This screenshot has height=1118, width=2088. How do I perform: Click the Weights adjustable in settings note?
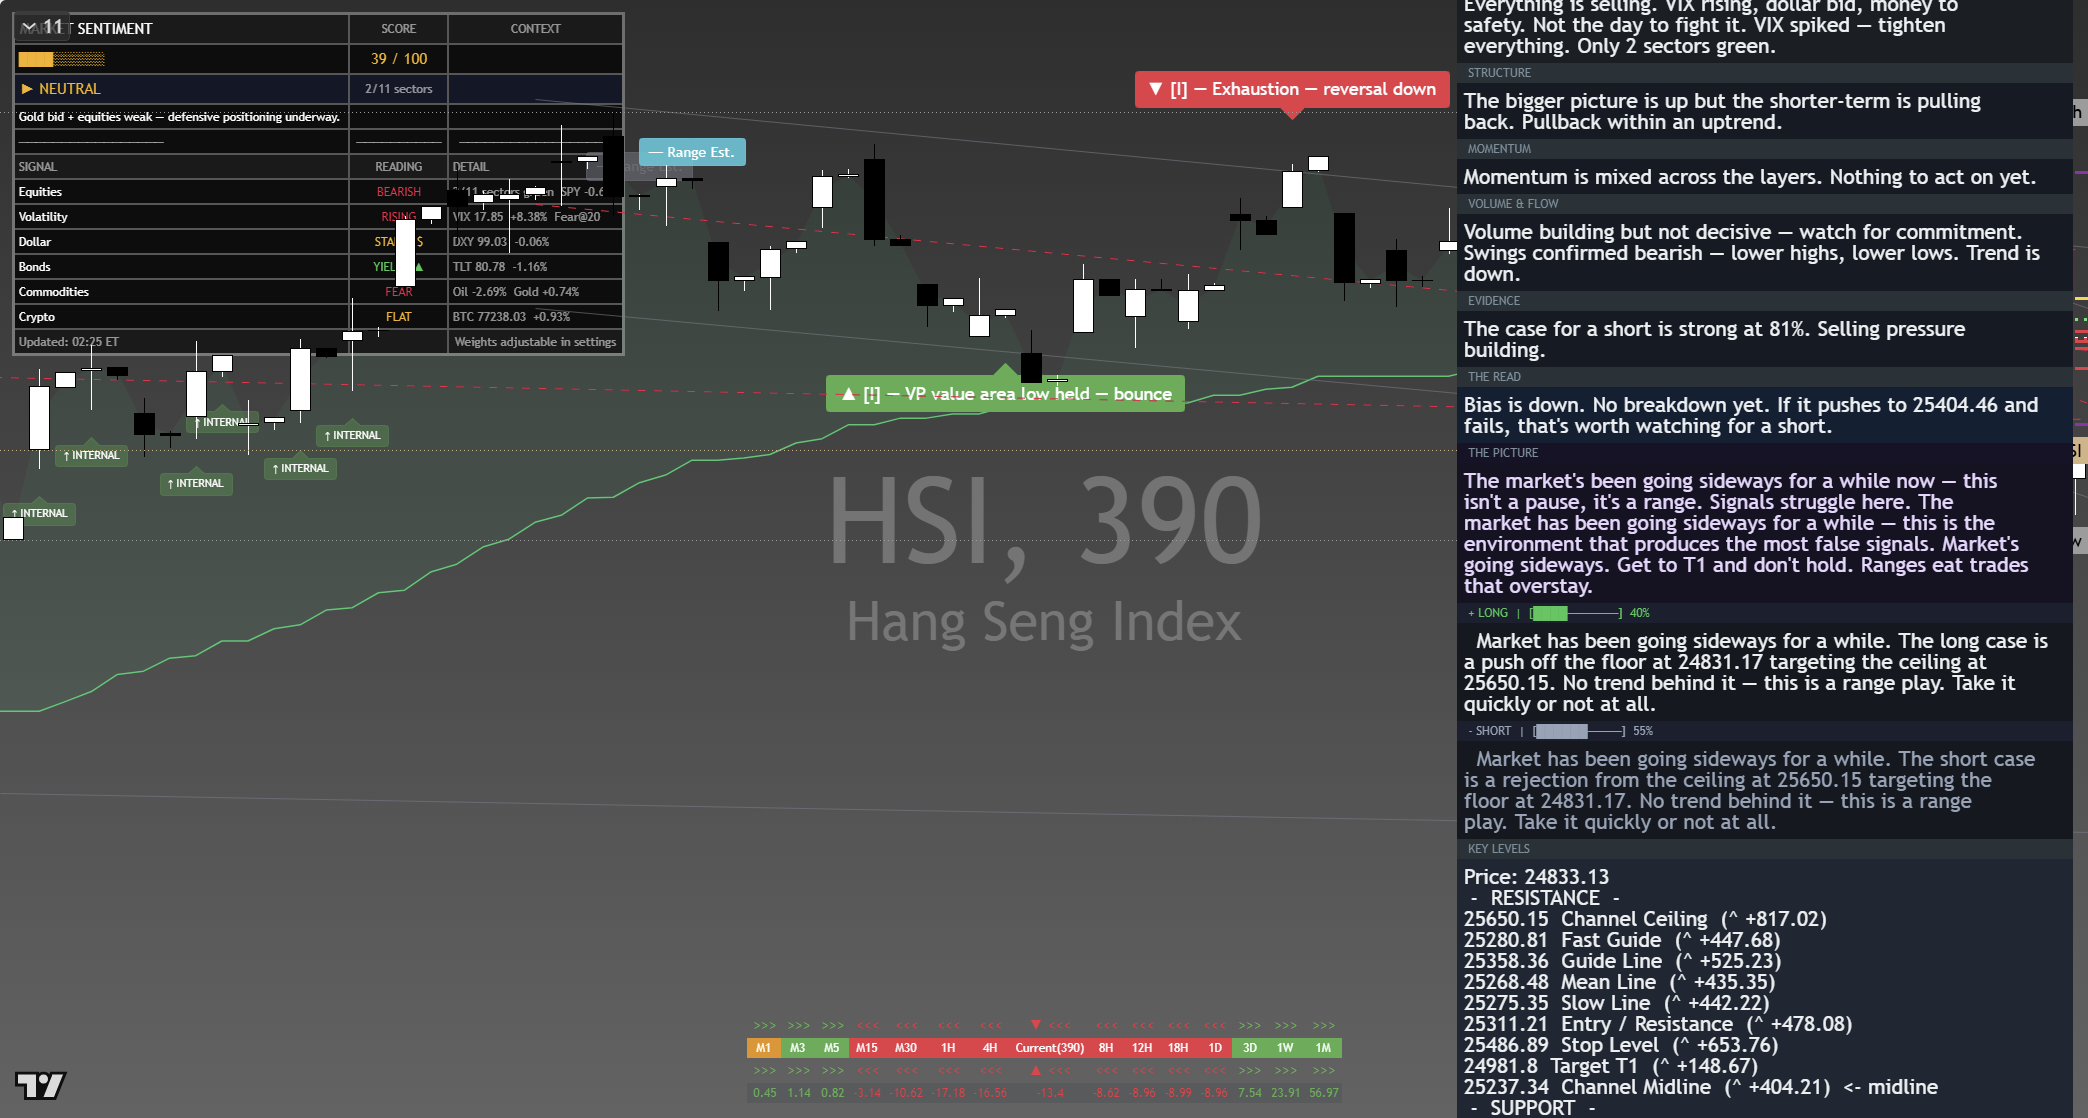coord(535,342)
